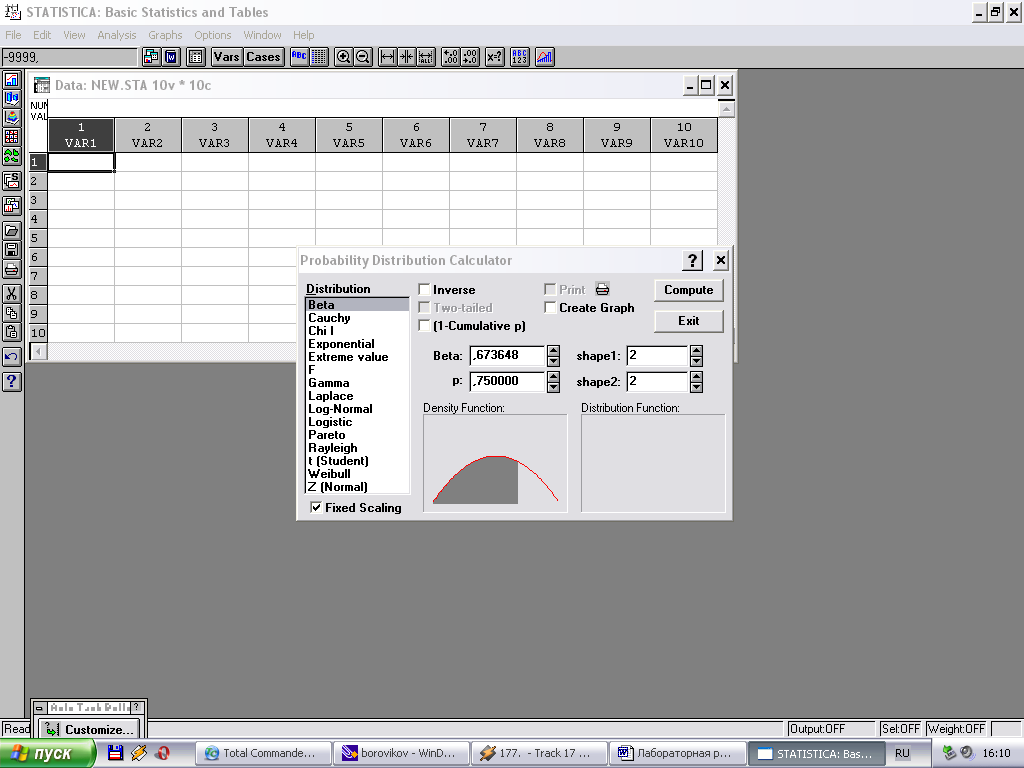Image resolution: width=1024 pixels, height=768 pixels.
Task: Check the Create Graph option
Action: pos(551,307)
